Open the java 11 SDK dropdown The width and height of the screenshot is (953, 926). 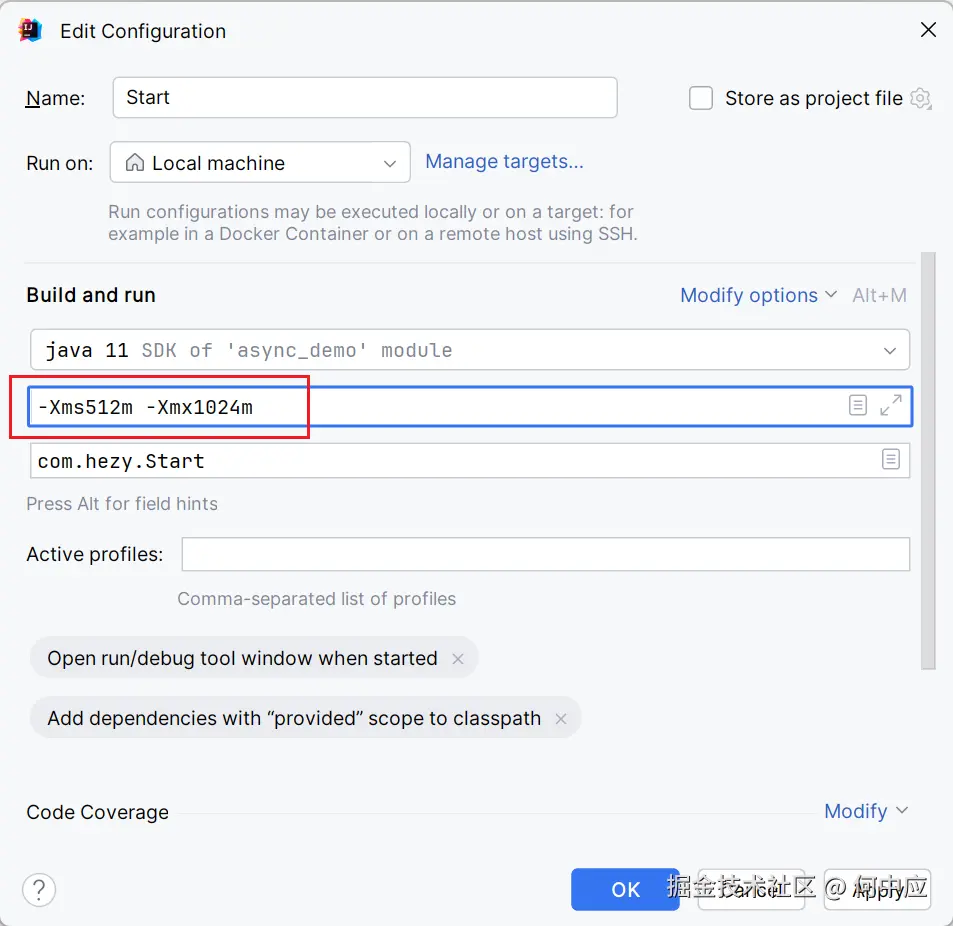470,350
